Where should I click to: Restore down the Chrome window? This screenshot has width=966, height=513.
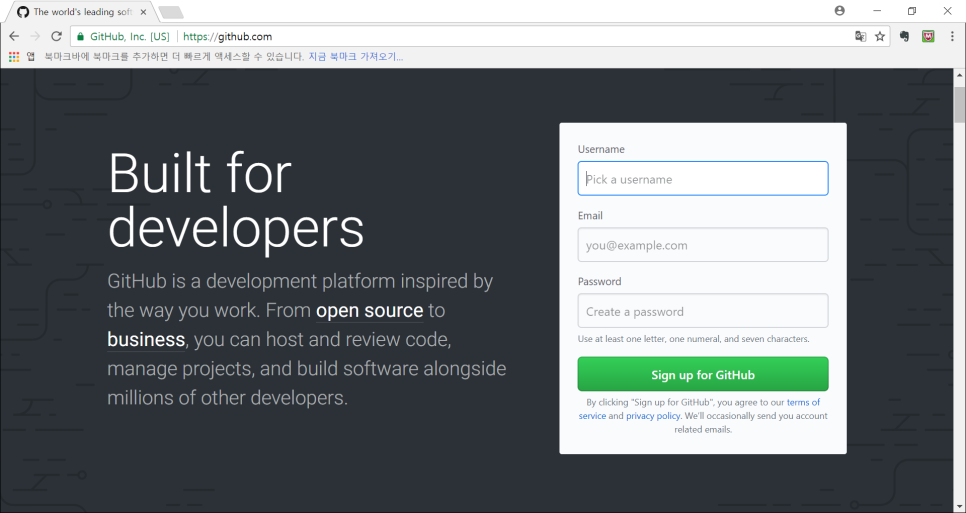(912, 10)
